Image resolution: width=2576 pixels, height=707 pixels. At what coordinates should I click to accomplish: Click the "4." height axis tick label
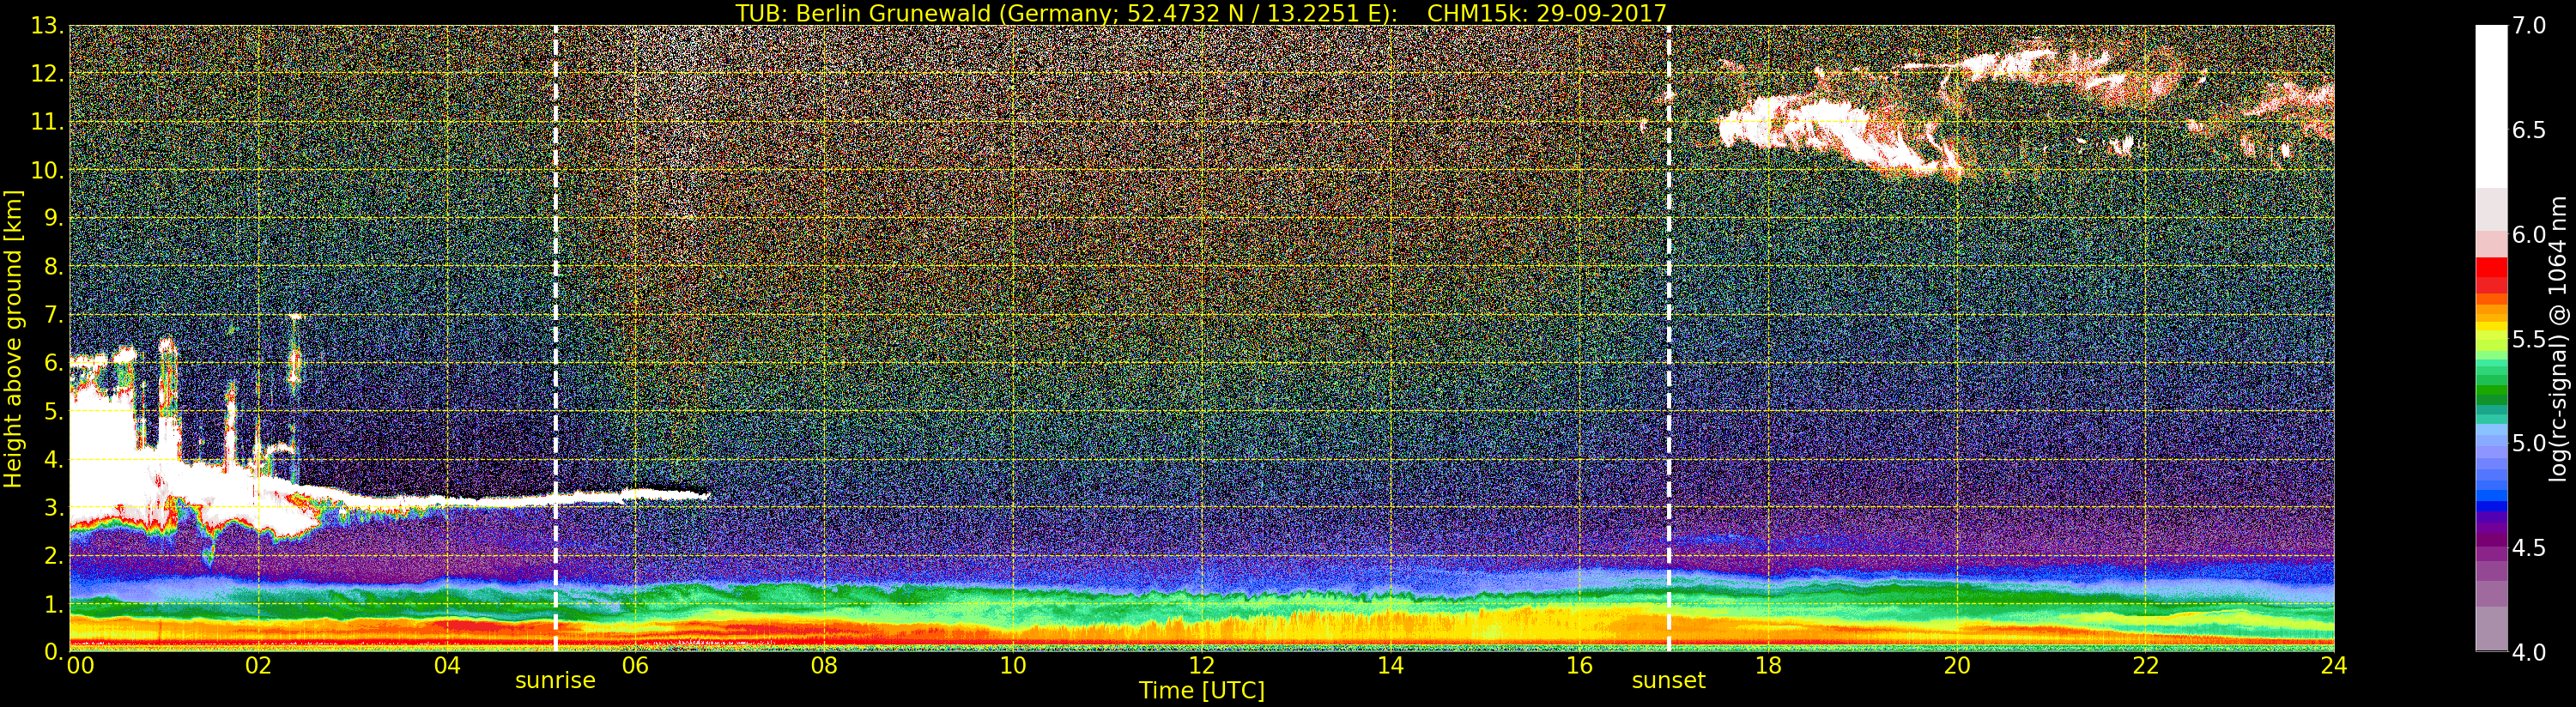click(x=53, y=460)
